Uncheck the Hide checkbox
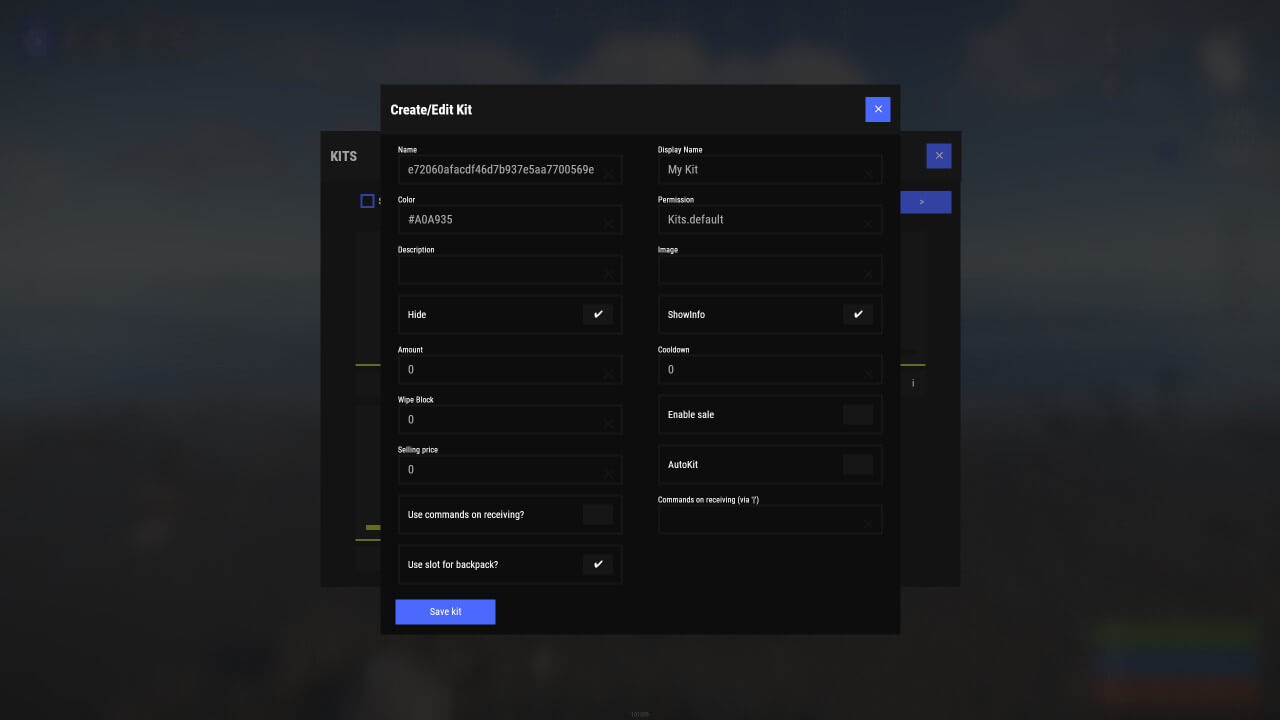The image size is (1280, 720). [x=598, y=314]
